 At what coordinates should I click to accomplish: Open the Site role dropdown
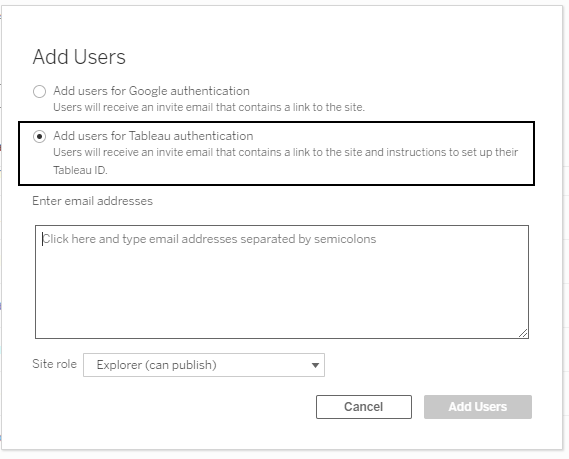[204, 365]
